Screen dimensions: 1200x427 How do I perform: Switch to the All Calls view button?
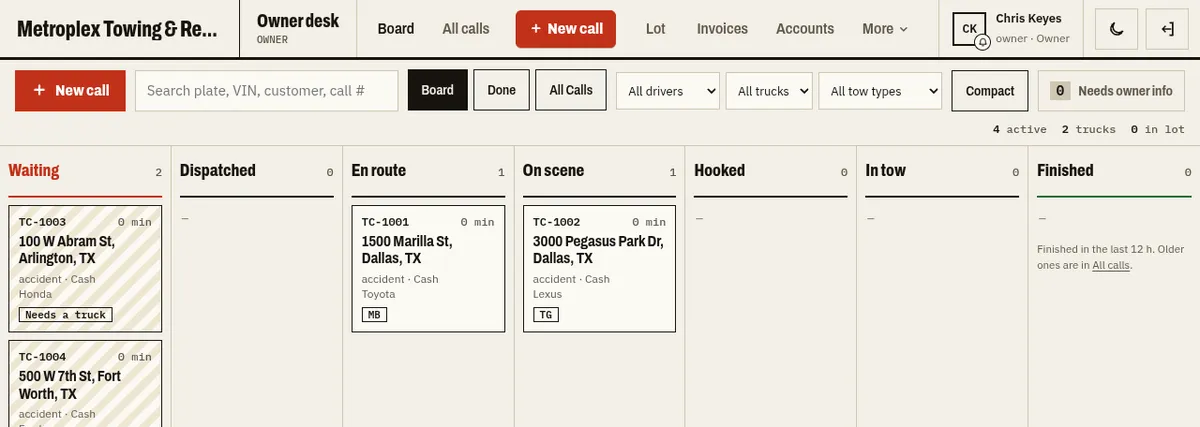pos(571,90)
